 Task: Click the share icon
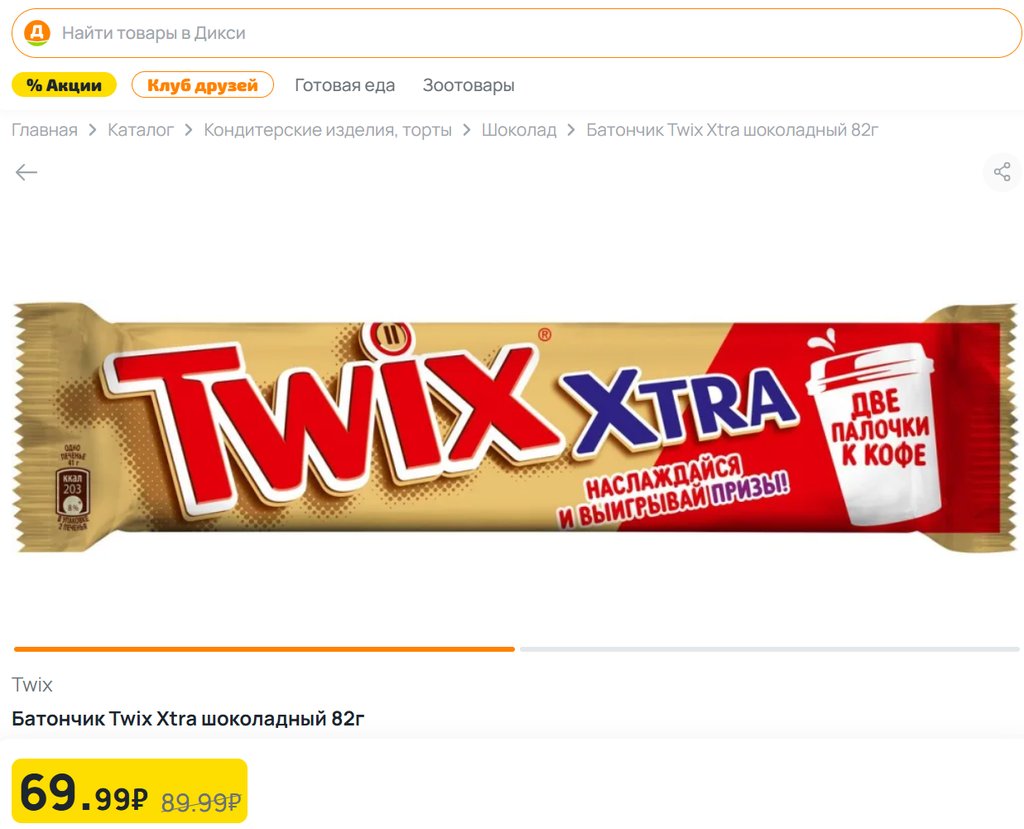(1002, 172)
